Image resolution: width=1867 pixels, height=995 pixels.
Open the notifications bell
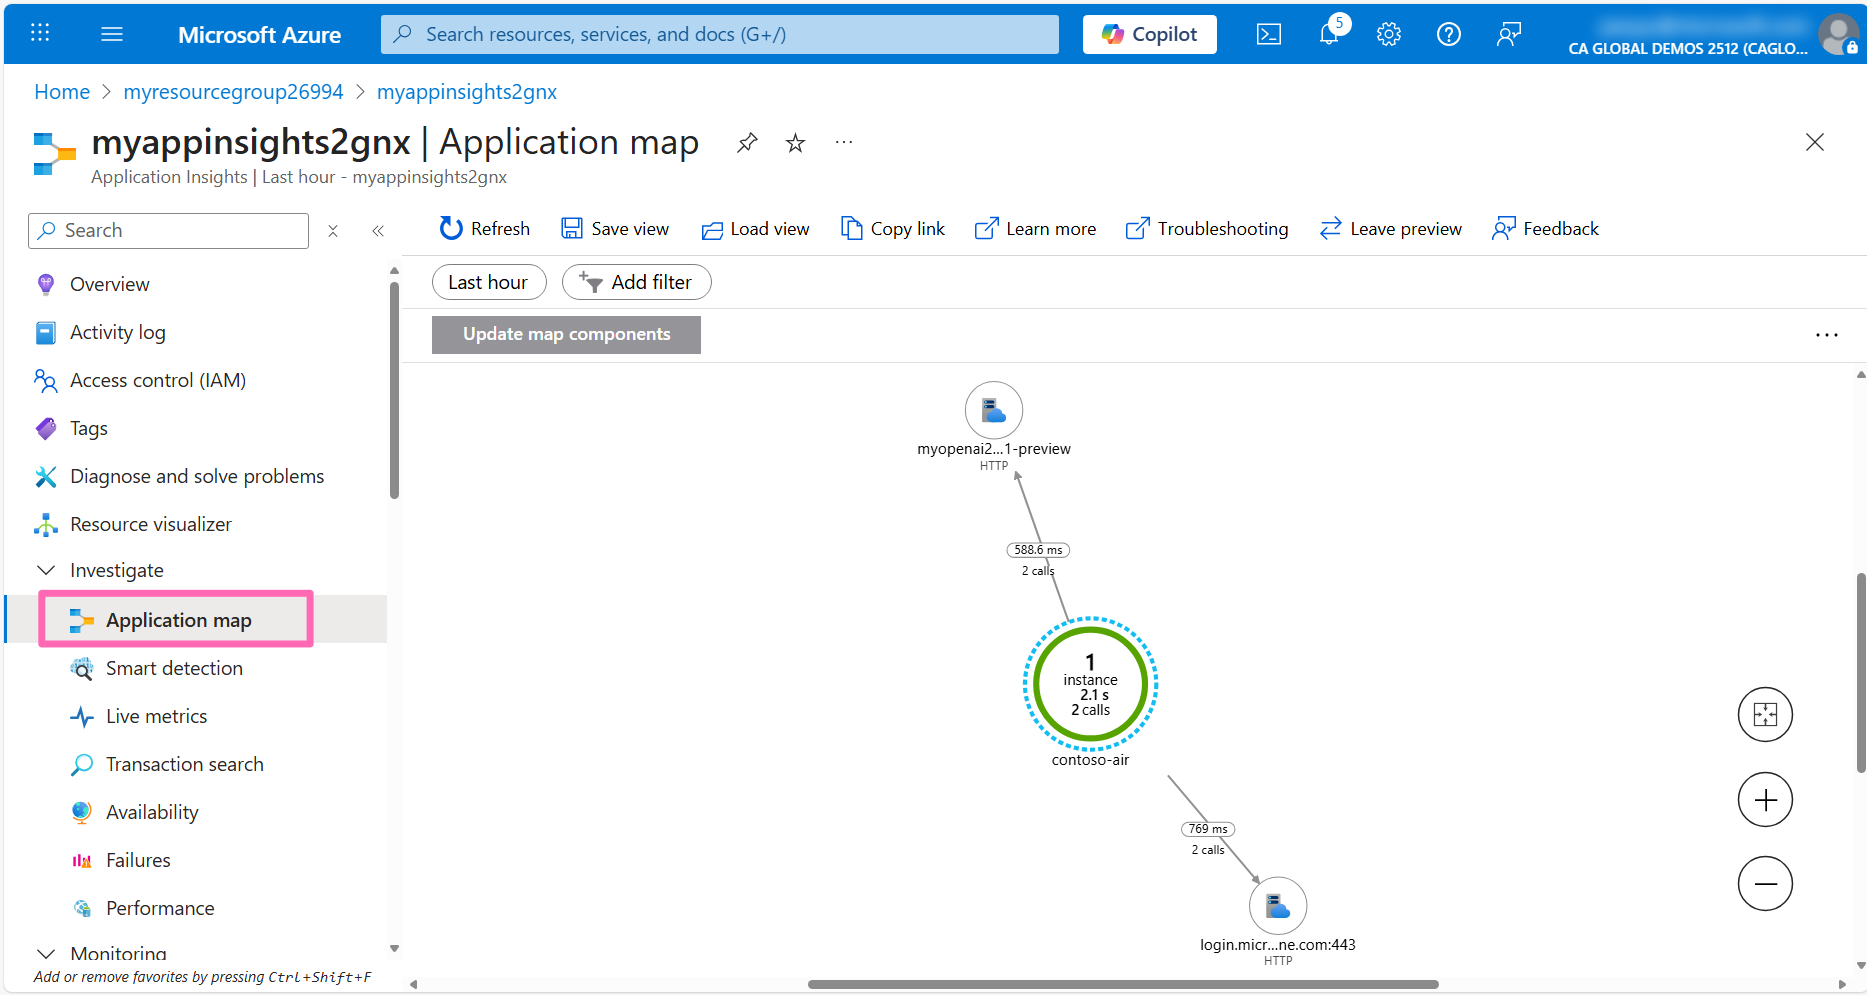pos(1328,33)
